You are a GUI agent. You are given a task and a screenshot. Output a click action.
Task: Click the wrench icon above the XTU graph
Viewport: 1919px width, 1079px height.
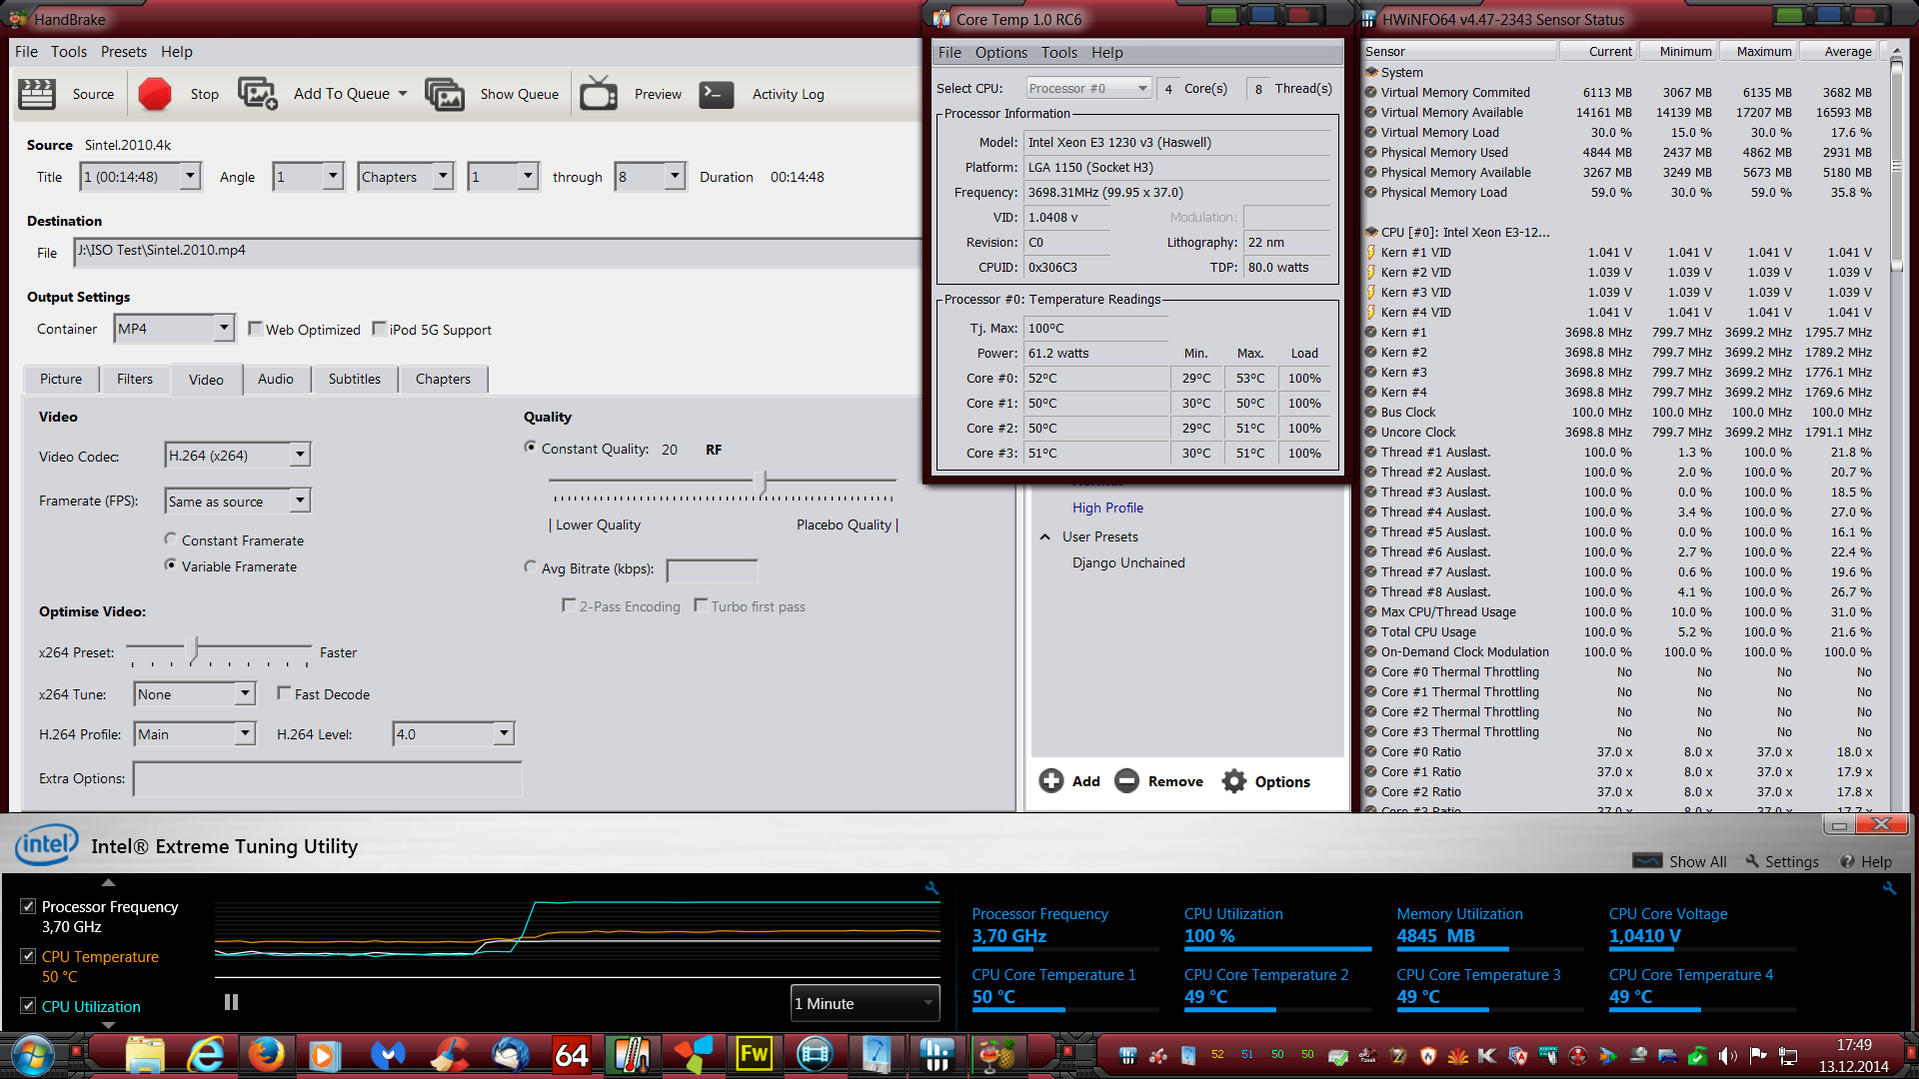932,887
